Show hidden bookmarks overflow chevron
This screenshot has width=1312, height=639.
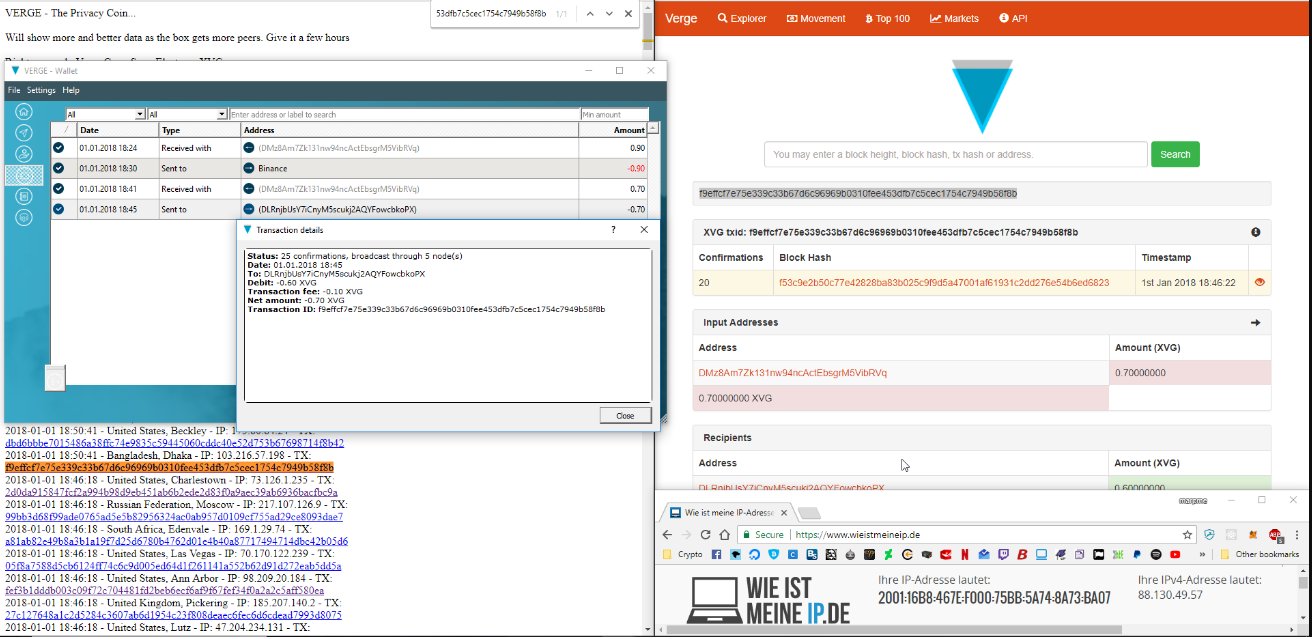tap(1203, 554)
